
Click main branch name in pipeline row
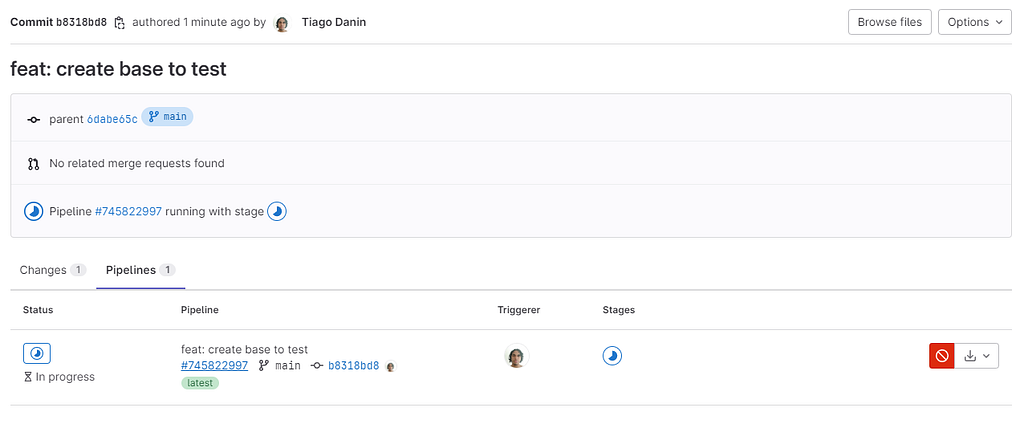288,366
